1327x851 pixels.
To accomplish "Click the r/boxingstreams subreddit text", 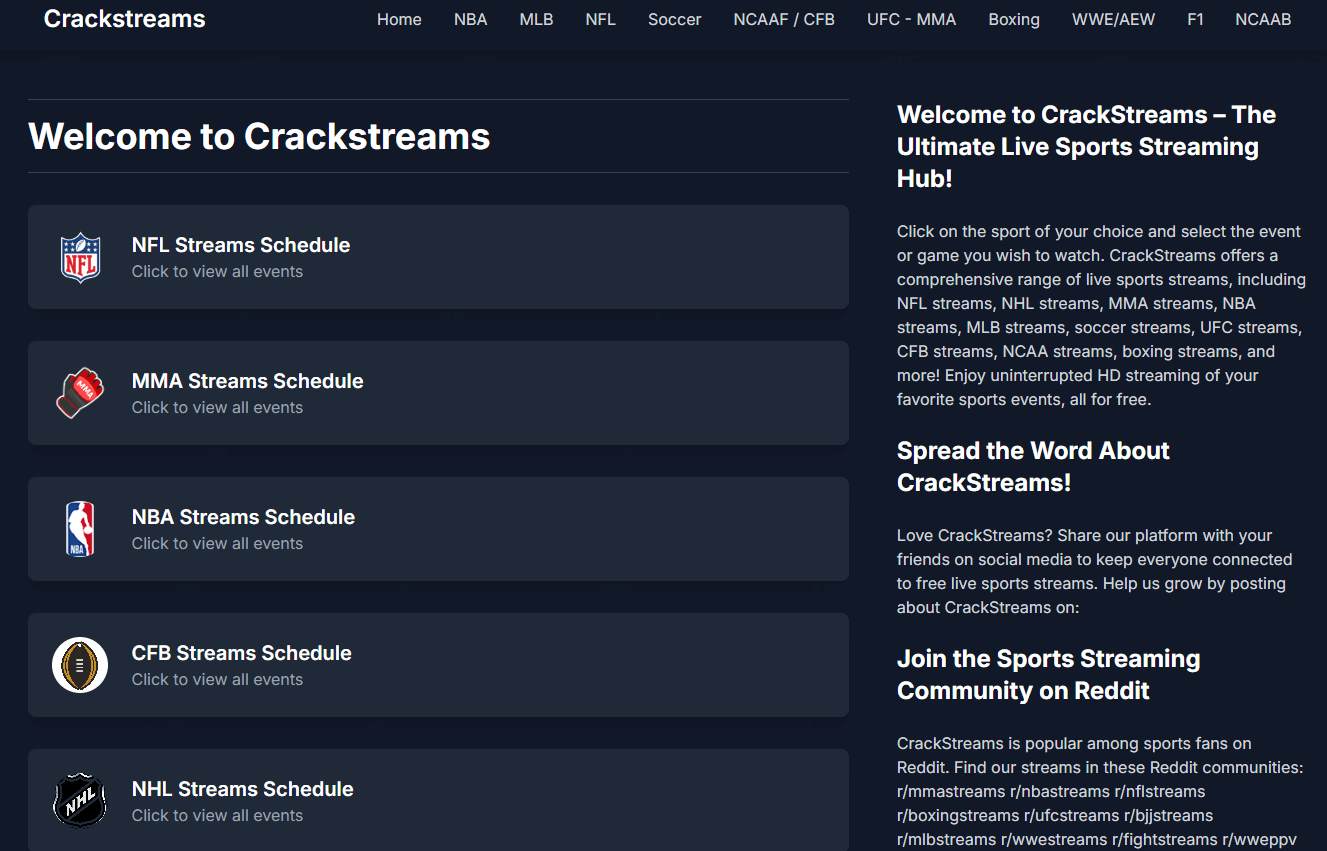I will coord(958,816).
